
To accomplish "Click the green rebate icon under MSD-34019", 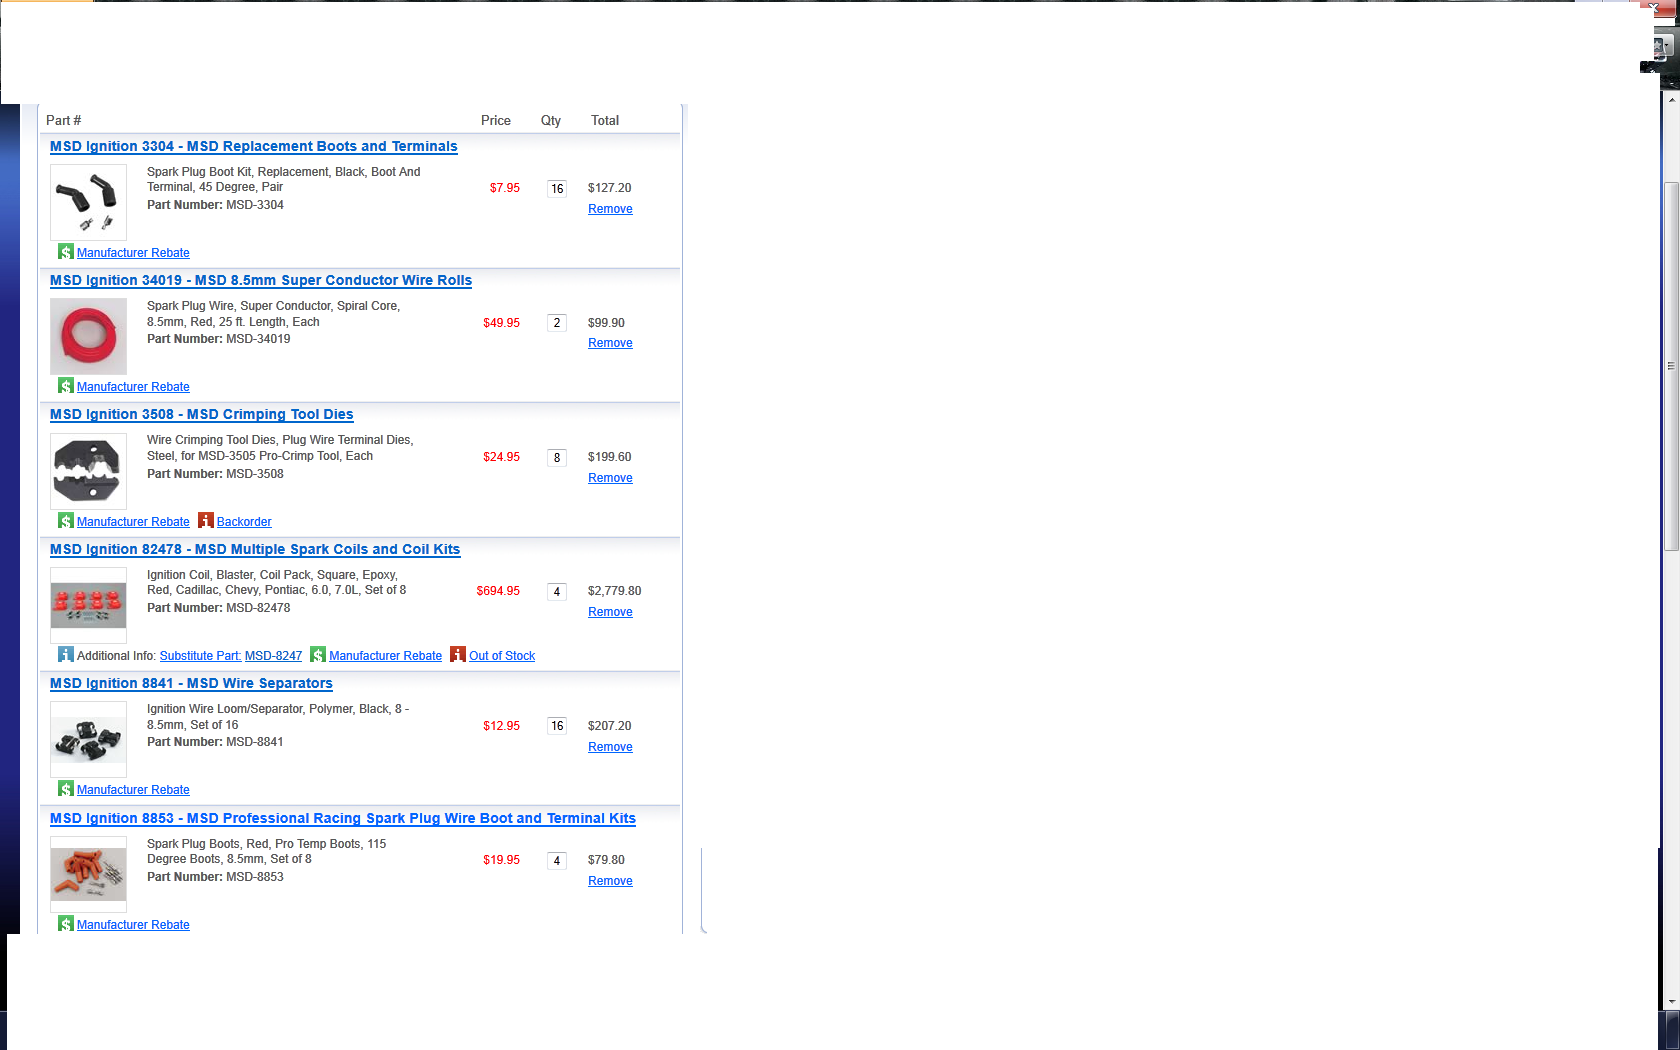I will 65,386.
